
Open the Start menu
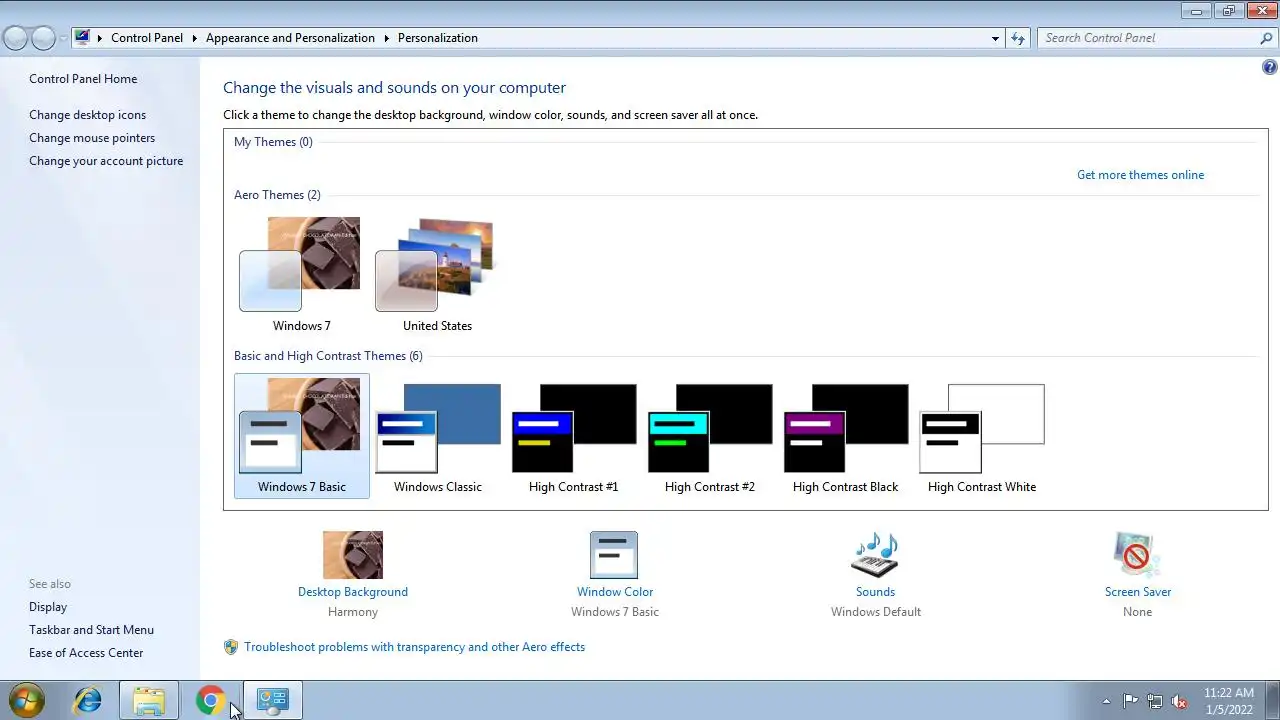pyautogui.click(x=26, y=700)
